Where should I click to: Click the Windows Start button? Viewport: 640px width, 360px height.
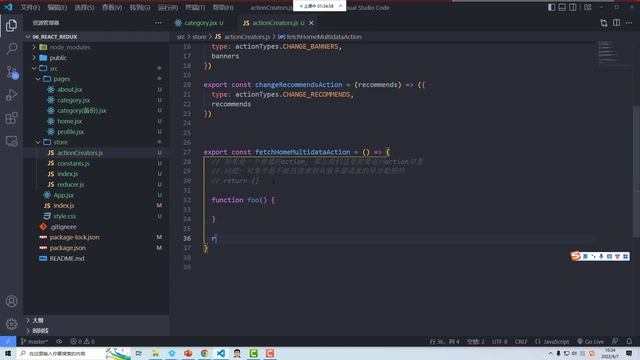click(8, 353)
